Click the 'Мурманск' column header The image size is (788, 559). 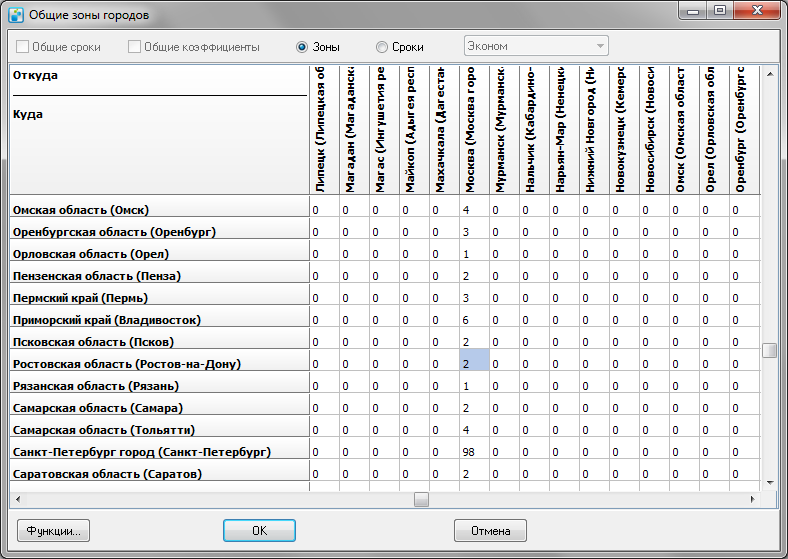coord(505,130)
